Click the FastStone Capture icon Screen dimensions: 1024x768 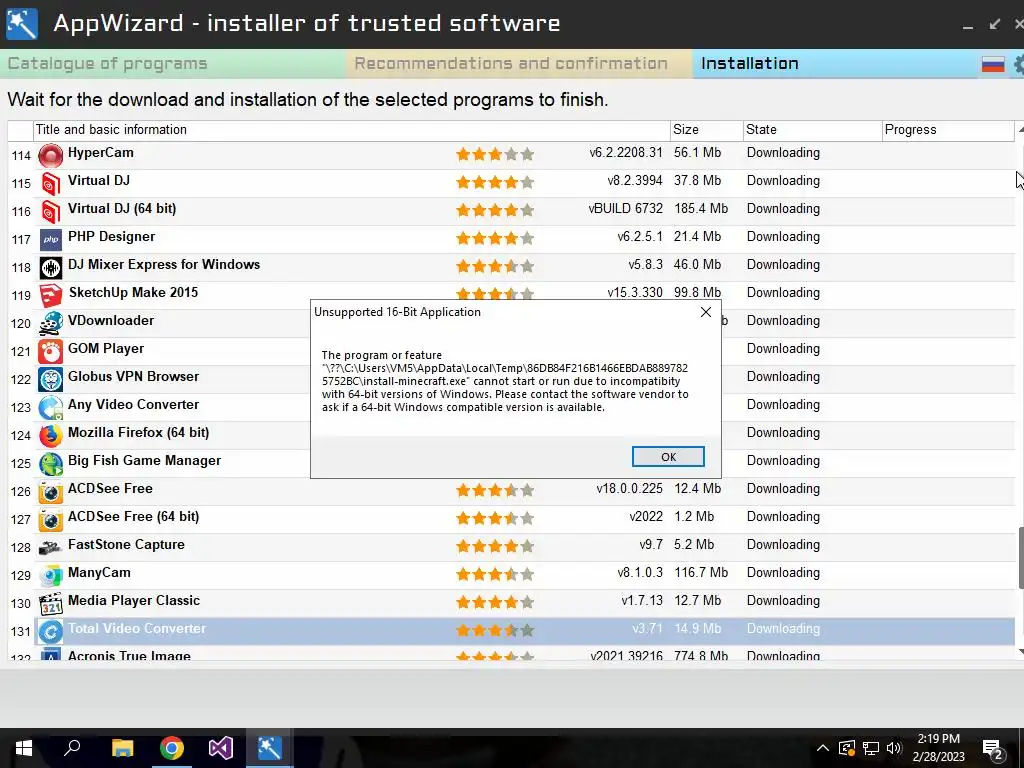point(50,548)
